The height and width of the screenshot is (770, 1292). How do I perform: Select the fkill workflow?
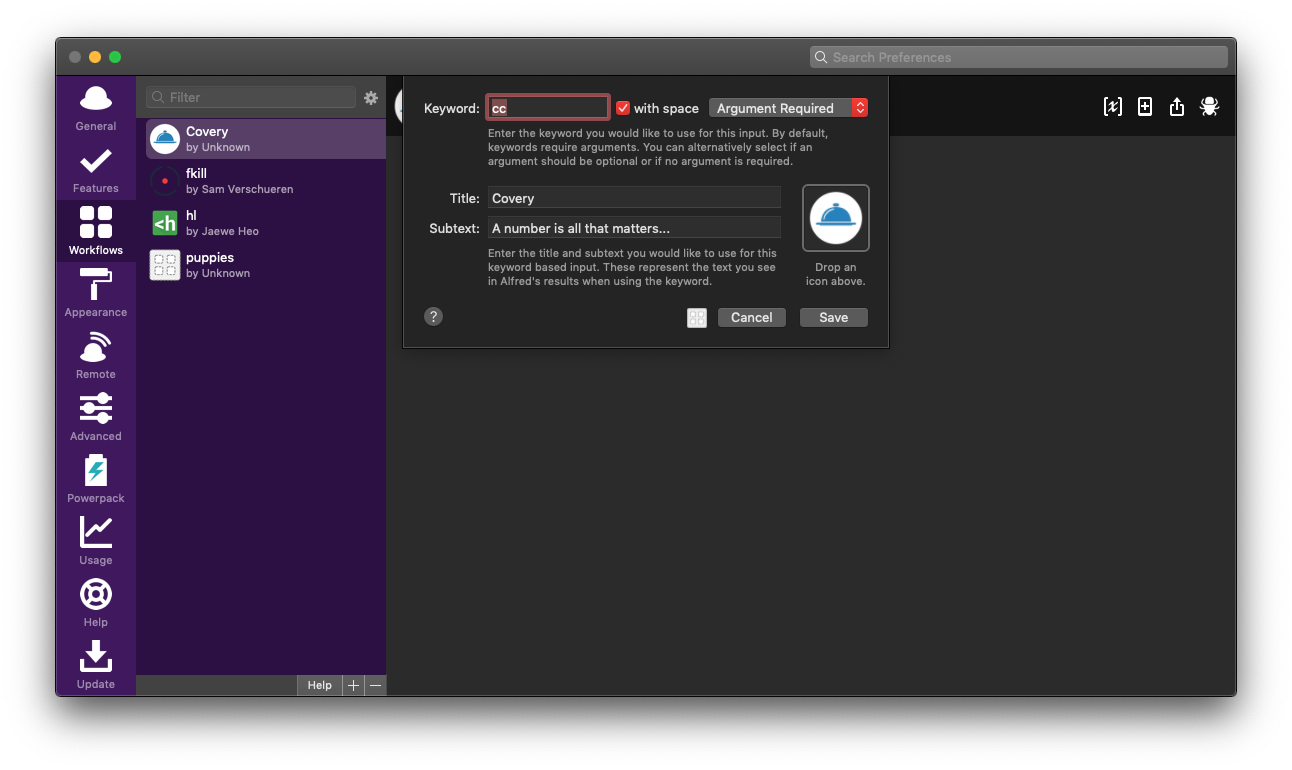[266, 181]
